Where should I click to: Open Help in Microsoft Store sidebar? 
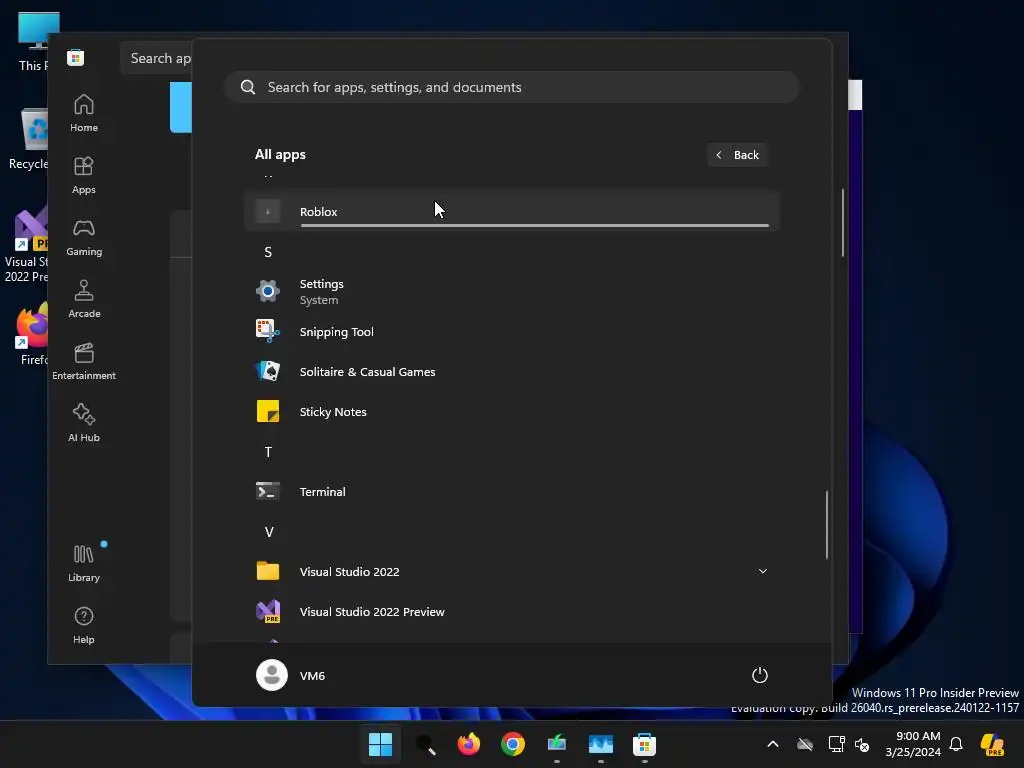click(84, 626)
